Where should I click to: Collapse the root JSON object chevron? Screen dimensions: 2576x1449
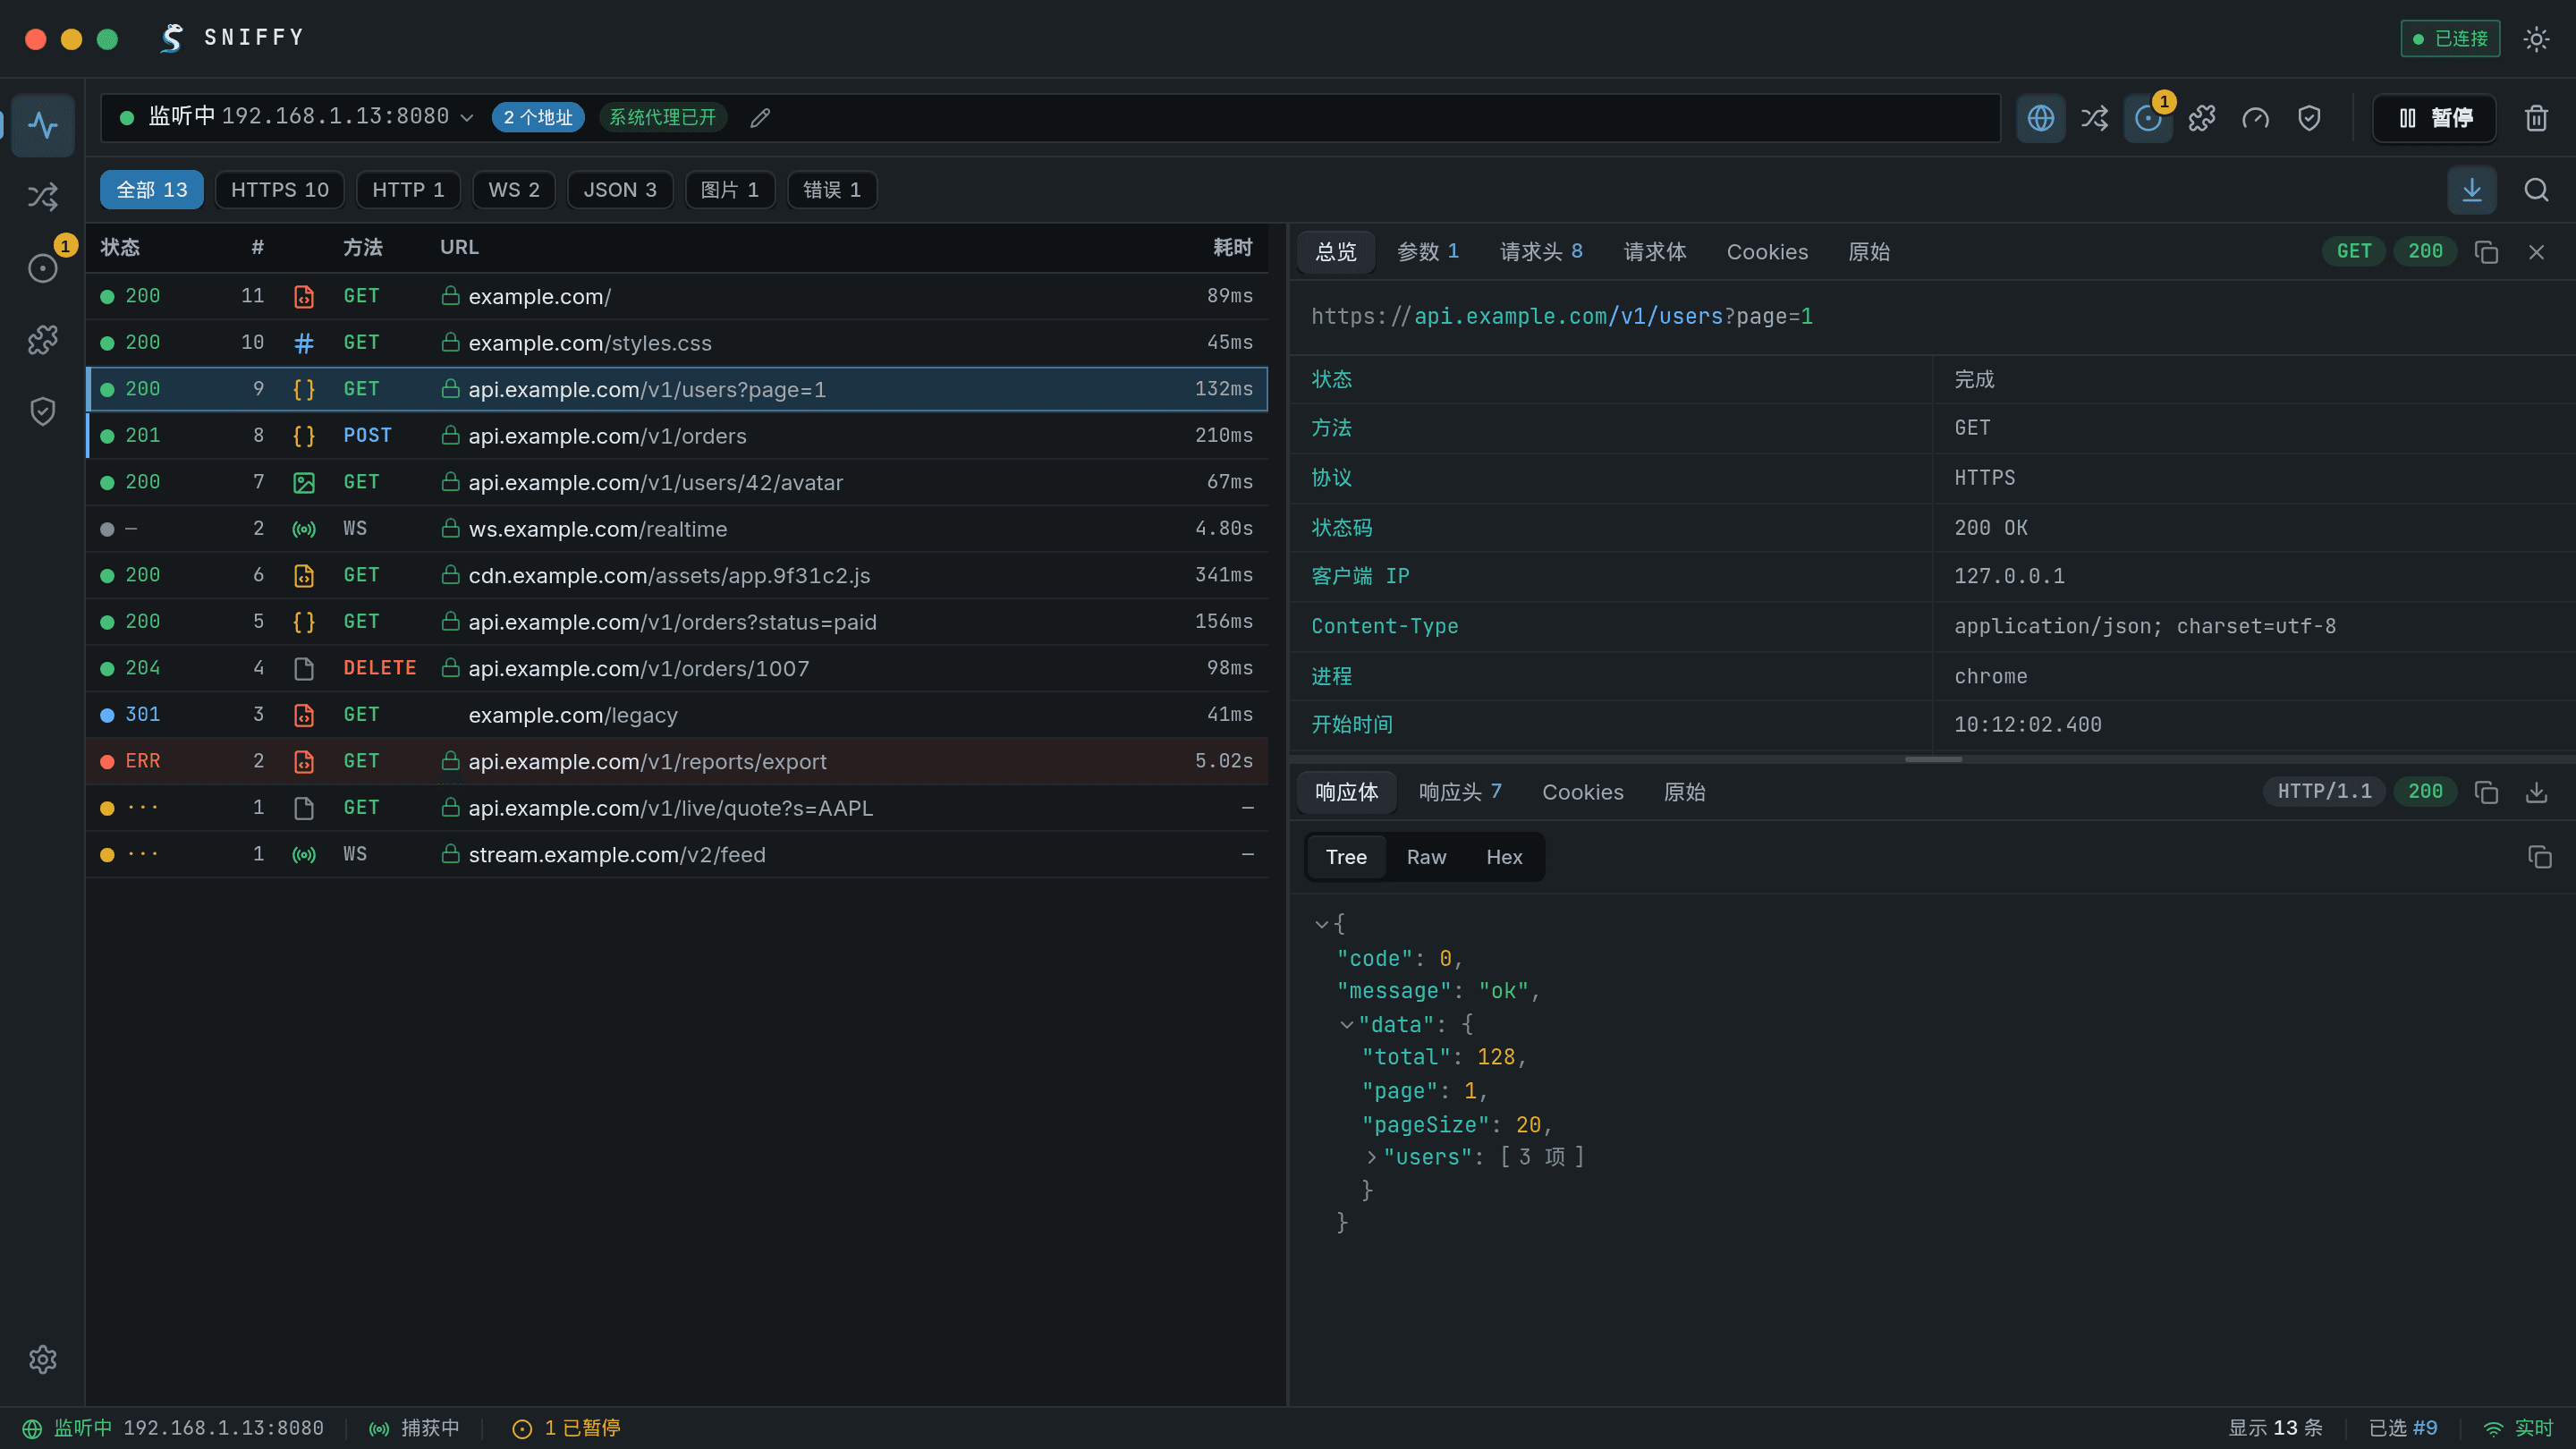point(1322,924)
